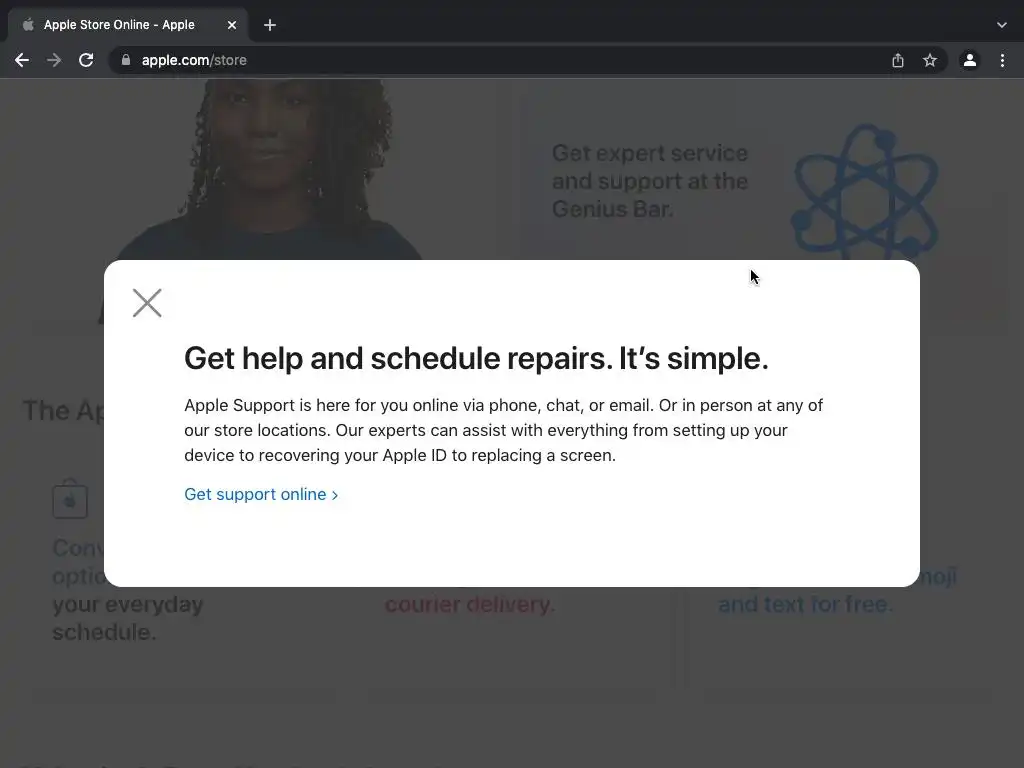Image resolution: width=1024 pixels, height=768 pixels.
Task: Bookmark this page with the star icon
Action: pos(930,60)
